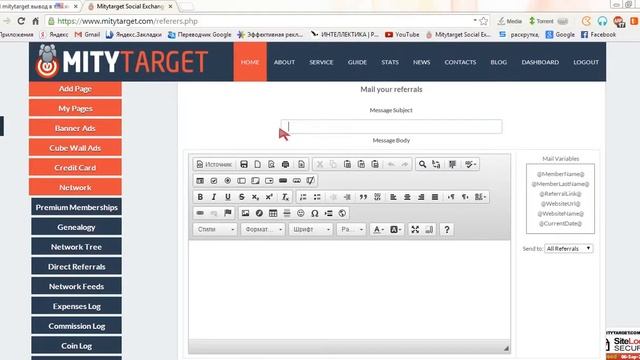Open the Format (Формат) dropdown

tap(263, 229)
